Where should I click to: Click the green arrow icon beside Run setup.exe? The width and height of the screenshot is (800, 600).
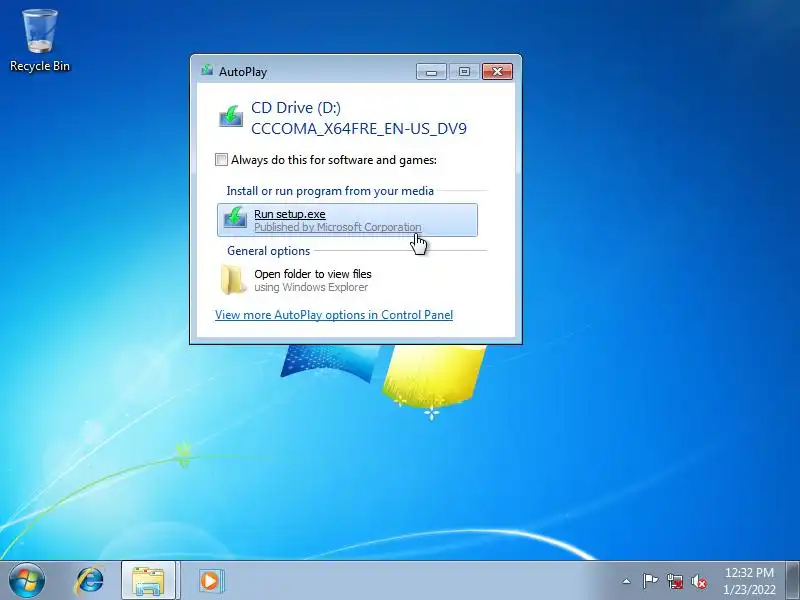coord(235,217)
